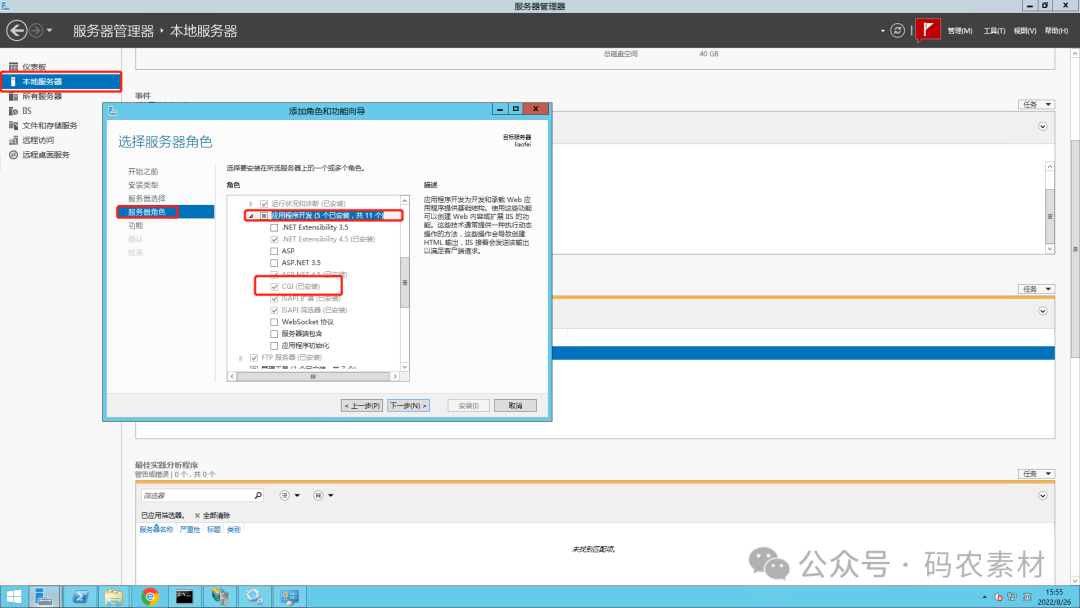Sort by the 服务器名称 column header
1080x608 pixels.
(x=156, y=530)
